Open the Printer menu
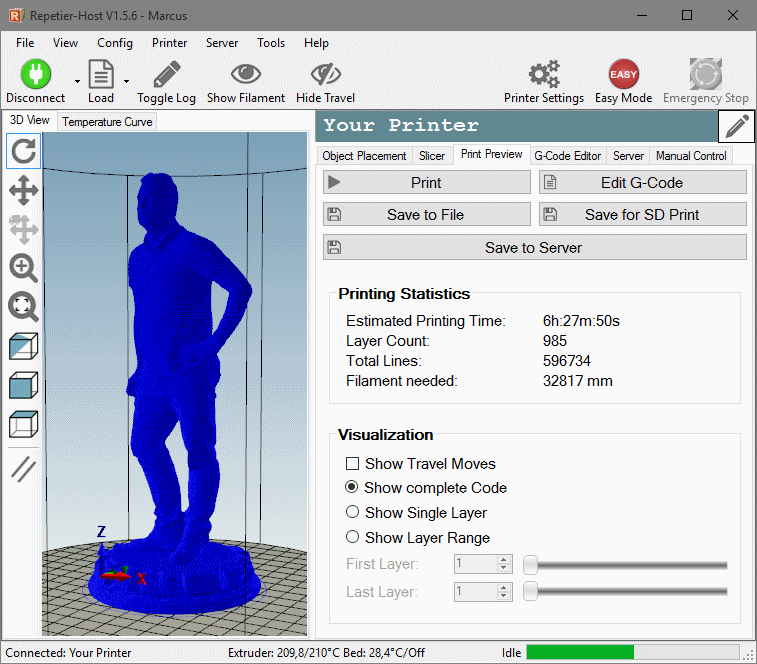This screenshot has height=664, width=757. point(169,43)
